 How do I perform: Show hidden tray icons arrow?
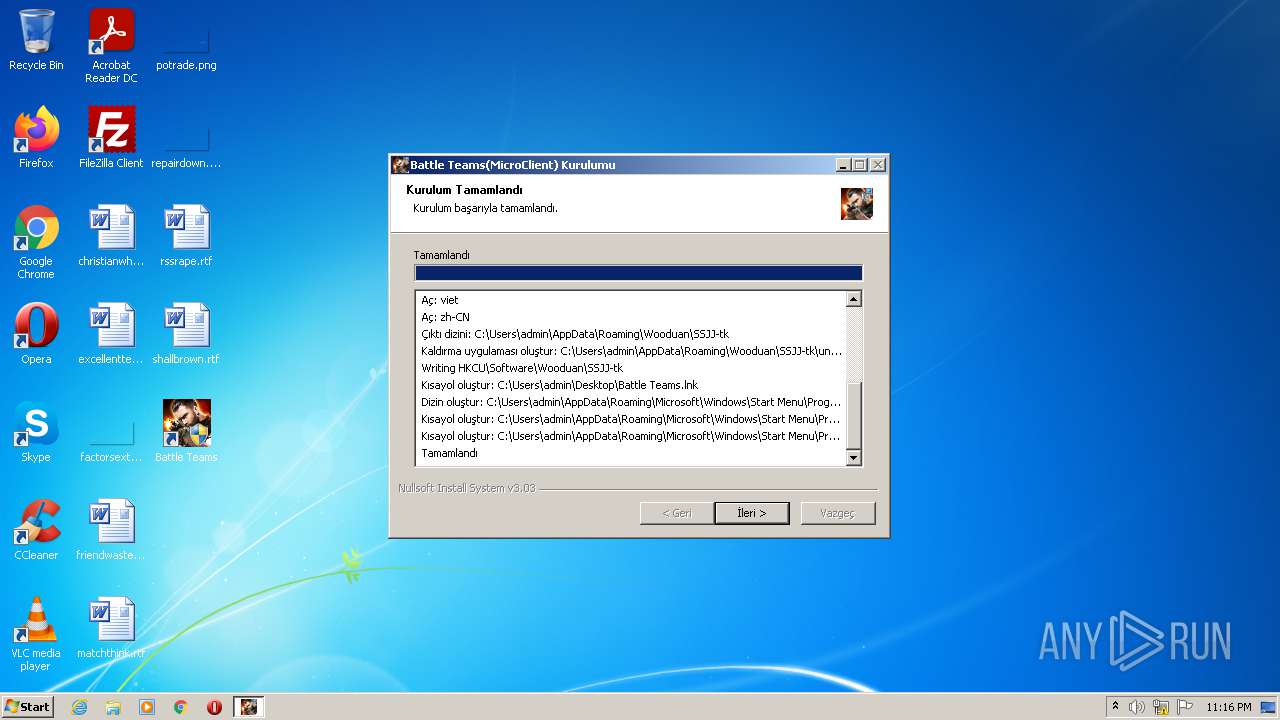1116,707
